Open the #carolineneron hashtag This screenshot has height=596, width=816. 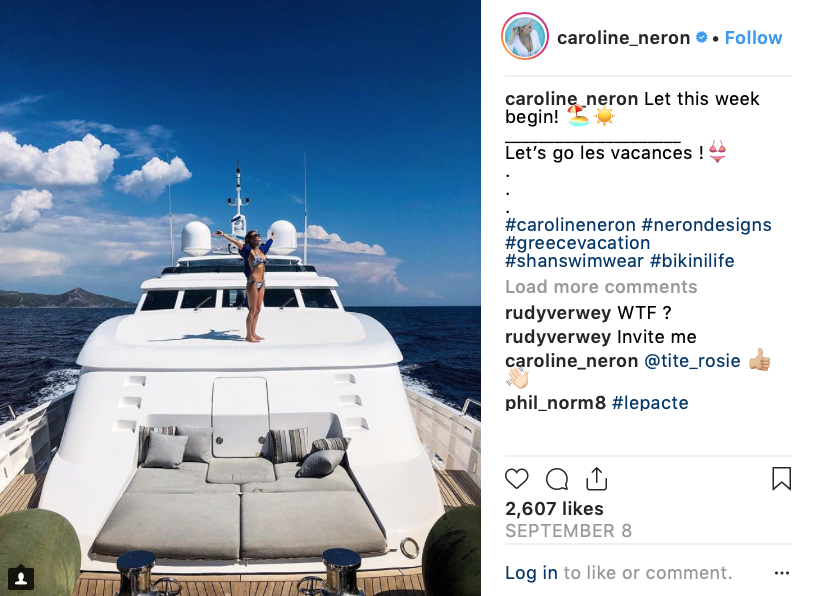(570, 225)
